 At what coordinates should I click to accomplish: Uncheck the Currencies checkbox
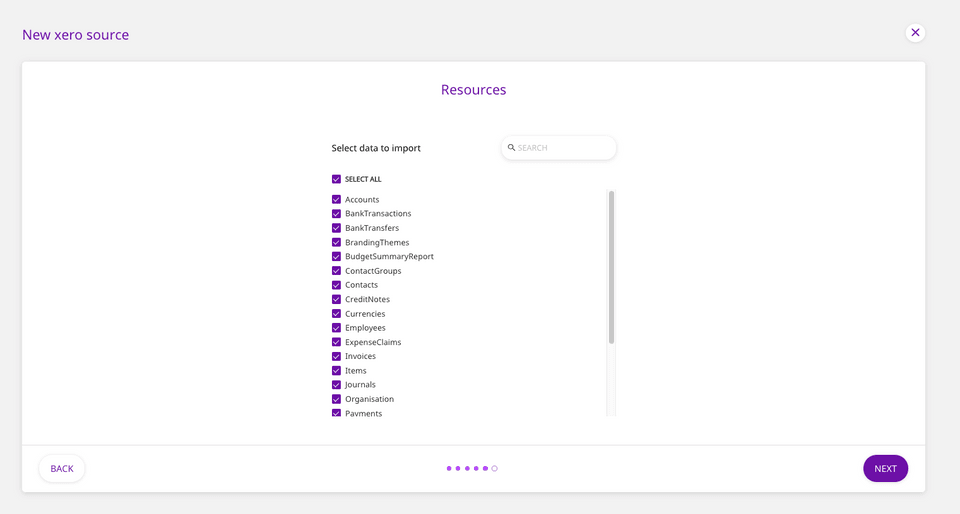(x=336, y=314)
